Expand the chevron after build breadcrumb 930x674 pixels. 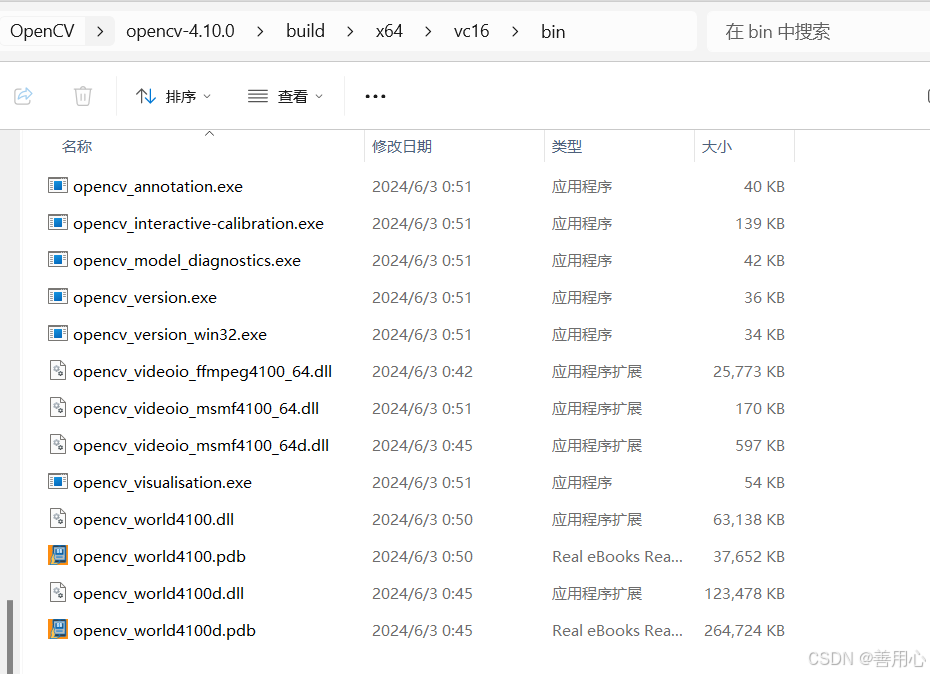(x=350, y=31)
